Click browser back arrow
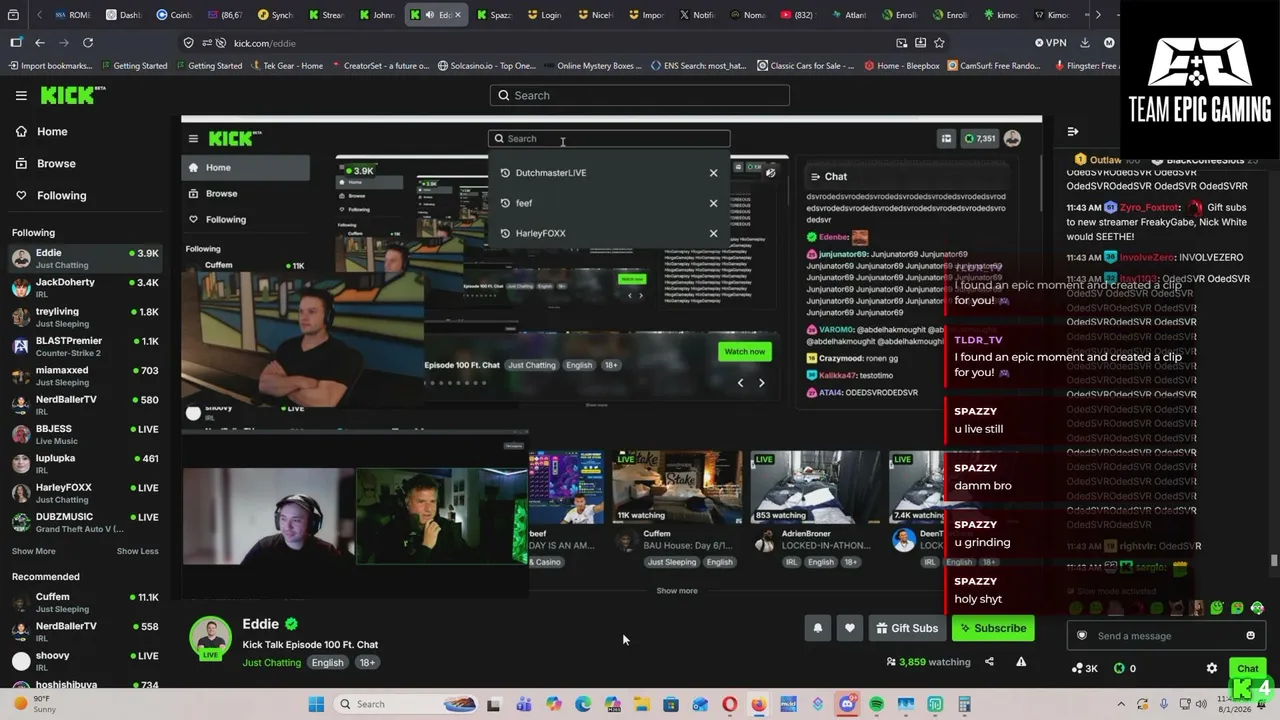 coord(40,43)
